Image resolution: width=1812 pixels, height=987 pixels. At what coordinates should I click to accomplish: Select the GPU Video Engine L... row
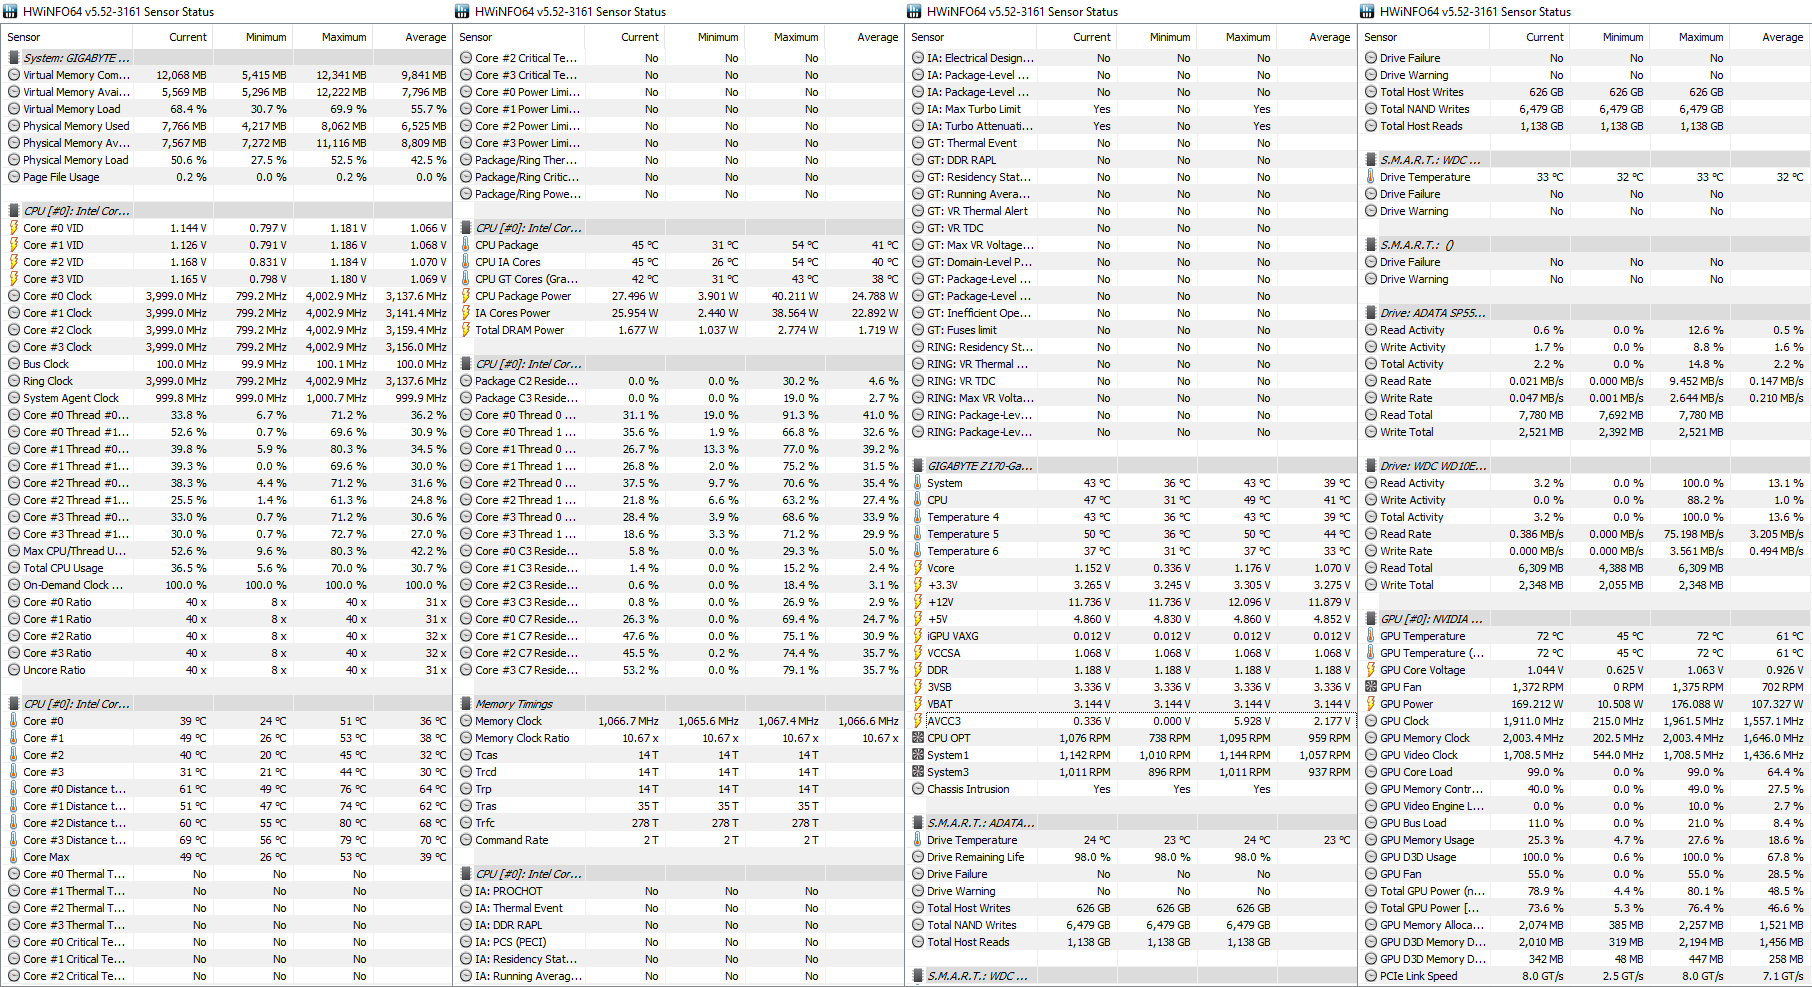coord(1584,806)
